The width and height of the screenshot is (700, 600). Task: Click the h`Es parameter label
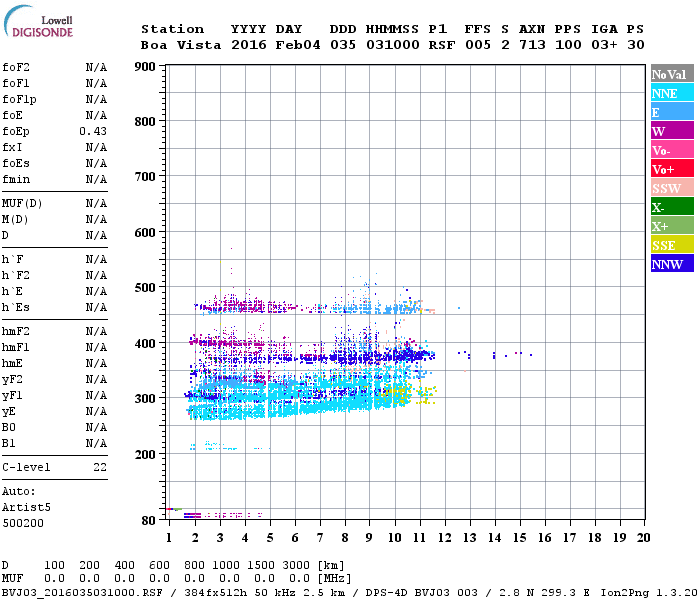click(16, 308)
